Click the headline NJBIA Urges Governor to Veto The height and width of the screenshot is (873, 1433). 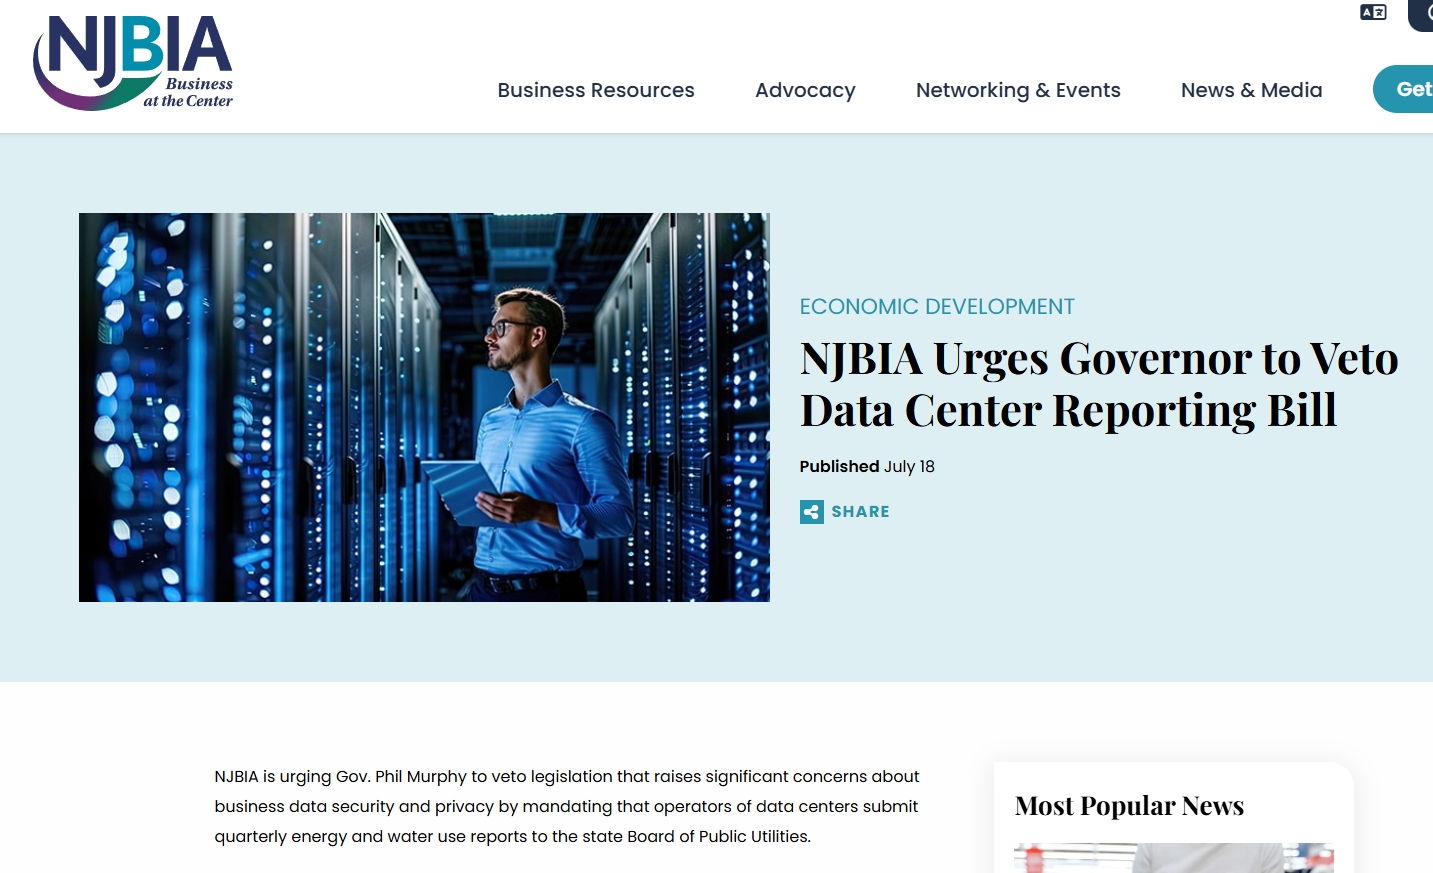point(1099,384)
